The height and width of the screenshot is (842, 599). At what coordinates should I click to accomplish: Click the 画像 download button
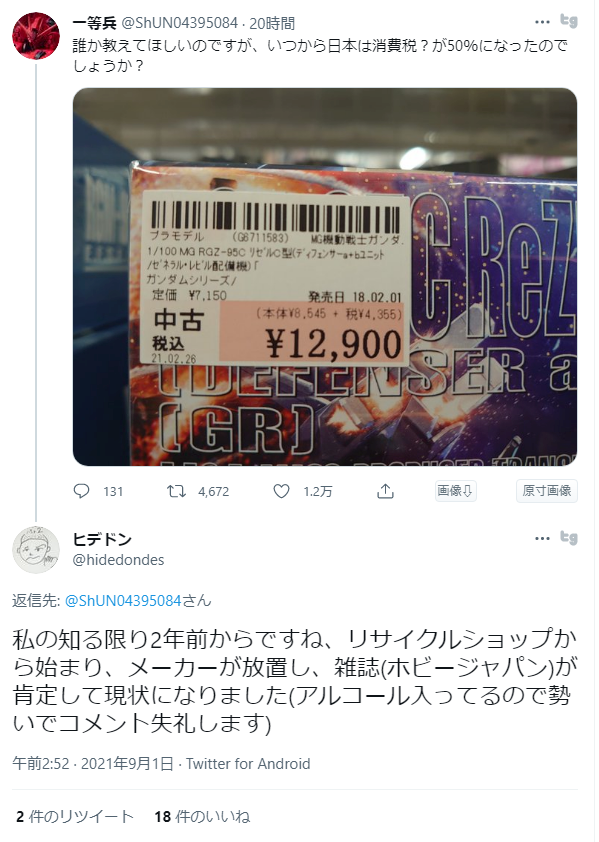click(455, 491)
